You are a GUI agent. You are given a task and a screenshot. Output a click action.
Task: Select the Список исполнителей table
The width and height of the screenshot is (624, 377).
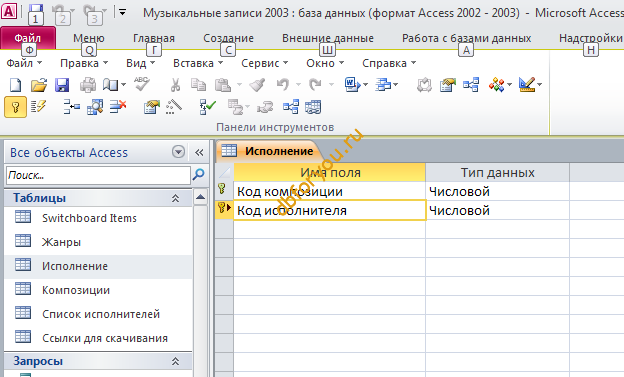[x=98, y=314]
